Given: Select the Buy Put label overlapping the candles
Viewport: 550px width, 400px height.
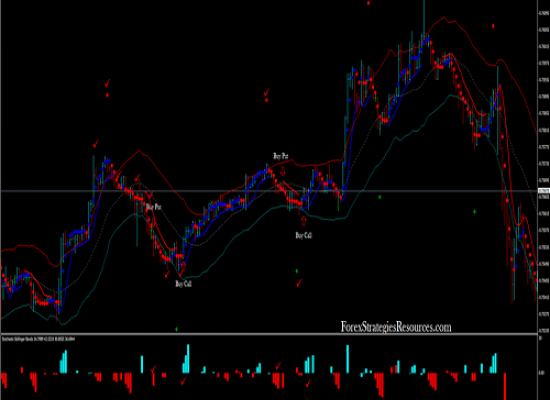Looking at the screenshot, I should 154,207.
